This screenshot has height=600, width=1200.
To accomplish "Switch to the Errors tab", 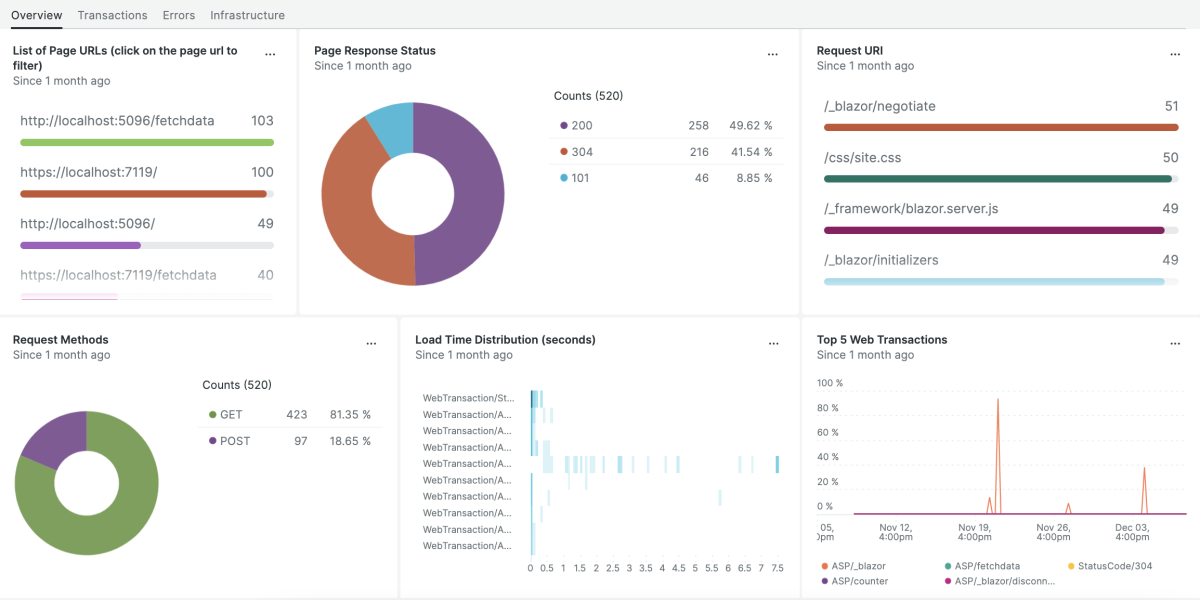I will pos(179,15).
